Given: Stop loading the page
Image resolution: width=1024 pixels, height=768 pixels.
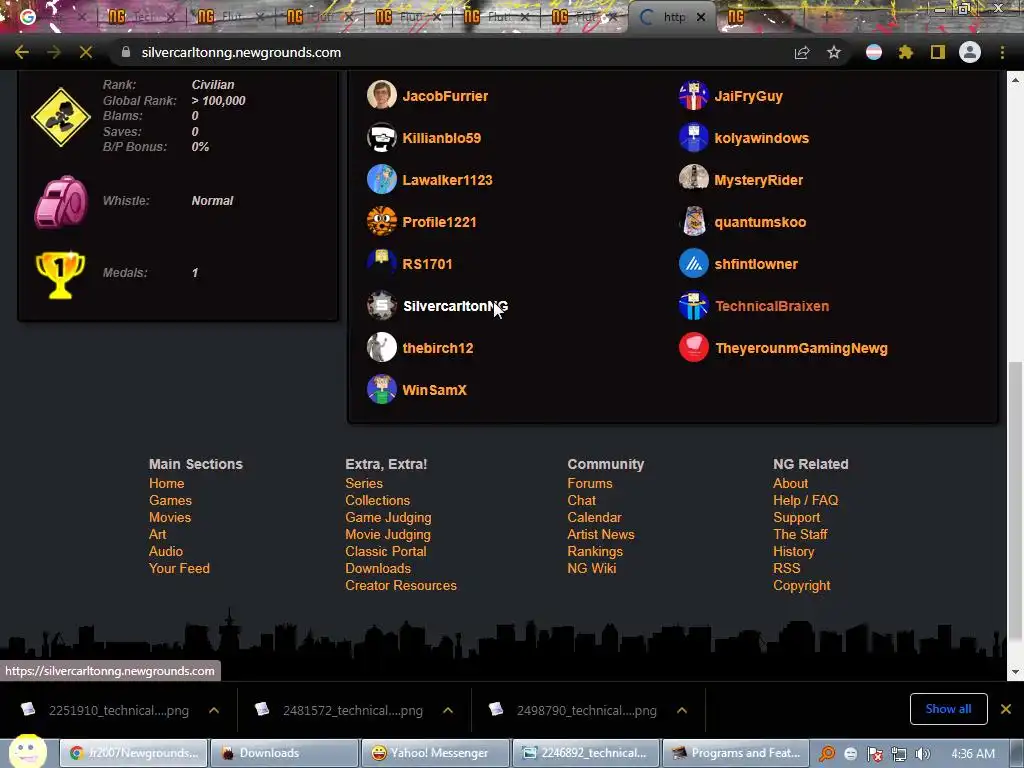Looking at the screenshot, I should click(x=86, y=52).
